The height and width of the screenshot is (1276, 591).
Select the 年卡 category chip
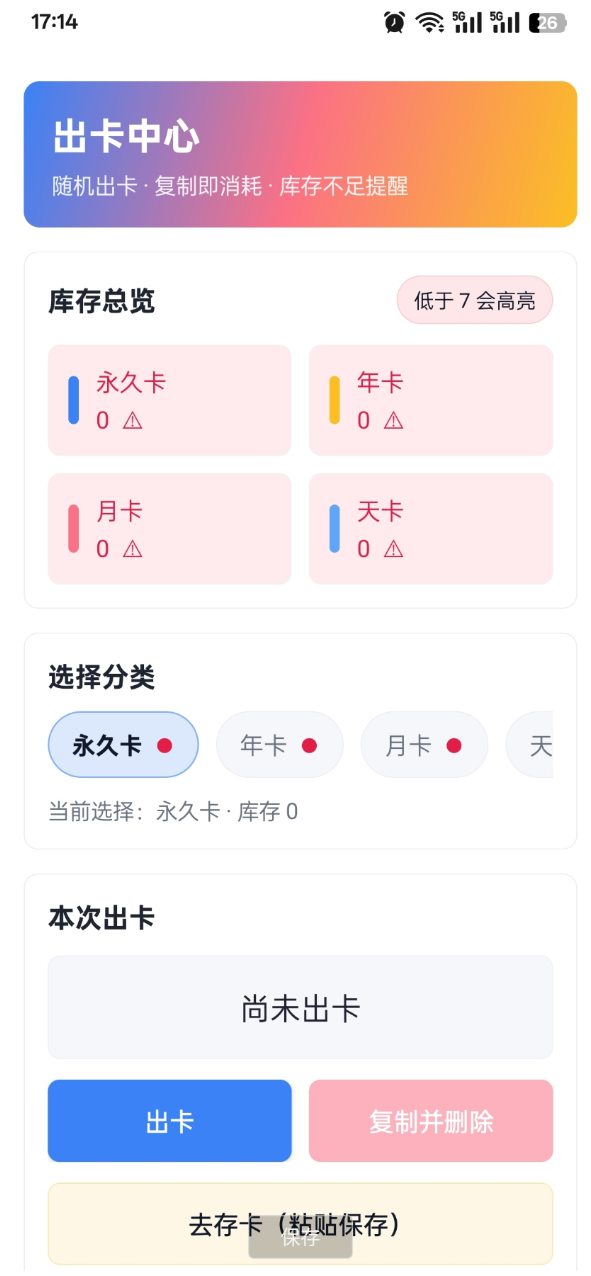click(280, 744)
